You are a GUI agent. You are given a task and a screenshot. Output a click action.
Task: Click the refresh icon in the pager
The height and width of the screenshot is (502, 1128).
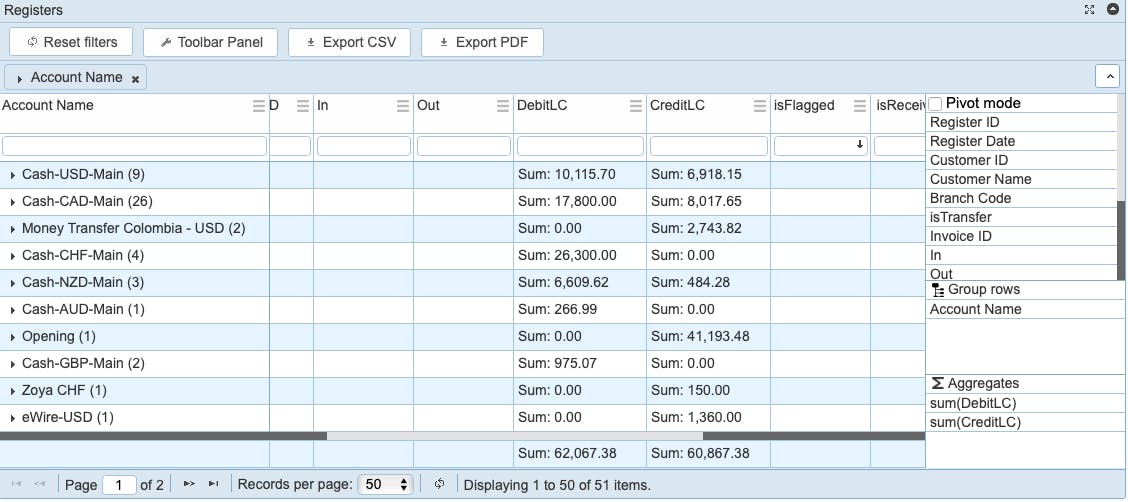tap(439, 484)
